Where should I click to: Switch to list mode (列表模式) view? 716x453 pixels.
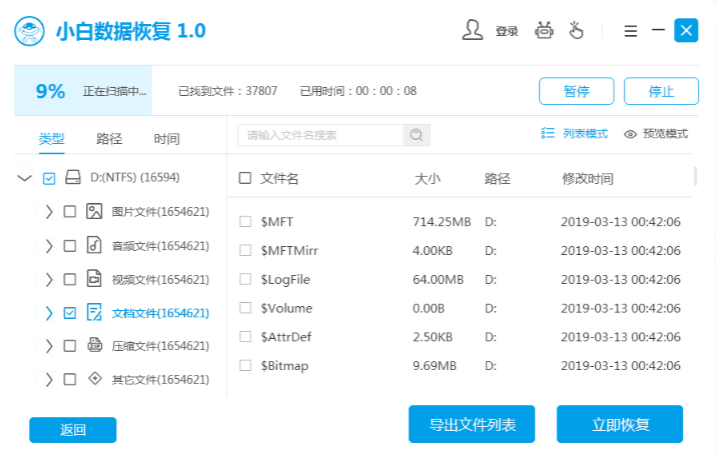click(575, 133)
